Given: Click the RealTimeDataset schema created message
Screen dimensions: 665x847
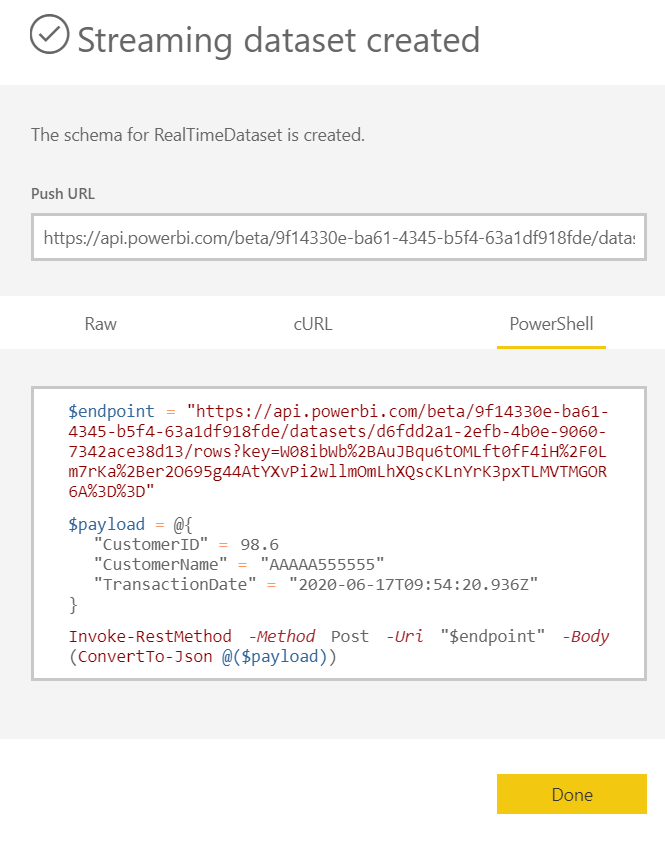Looking at the screenshot, I should 198,134.
